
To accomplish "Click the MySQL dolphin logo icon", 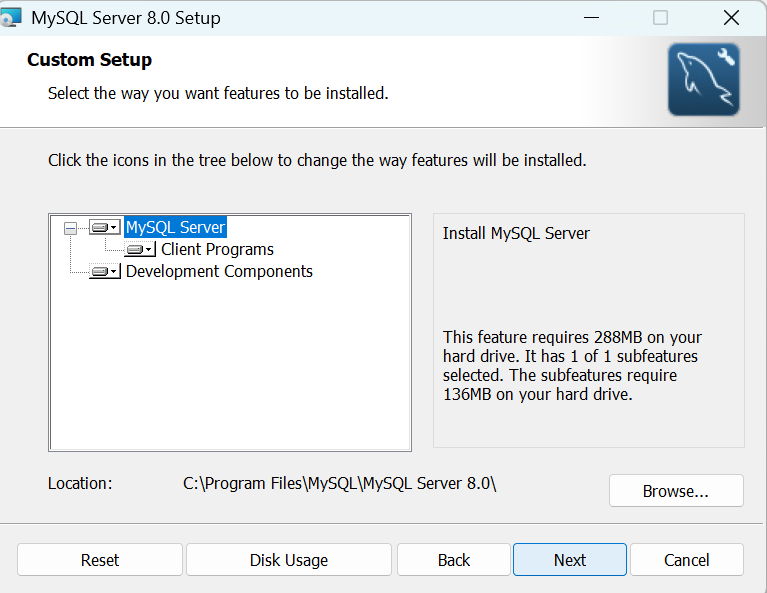I will tap(704, 80).
